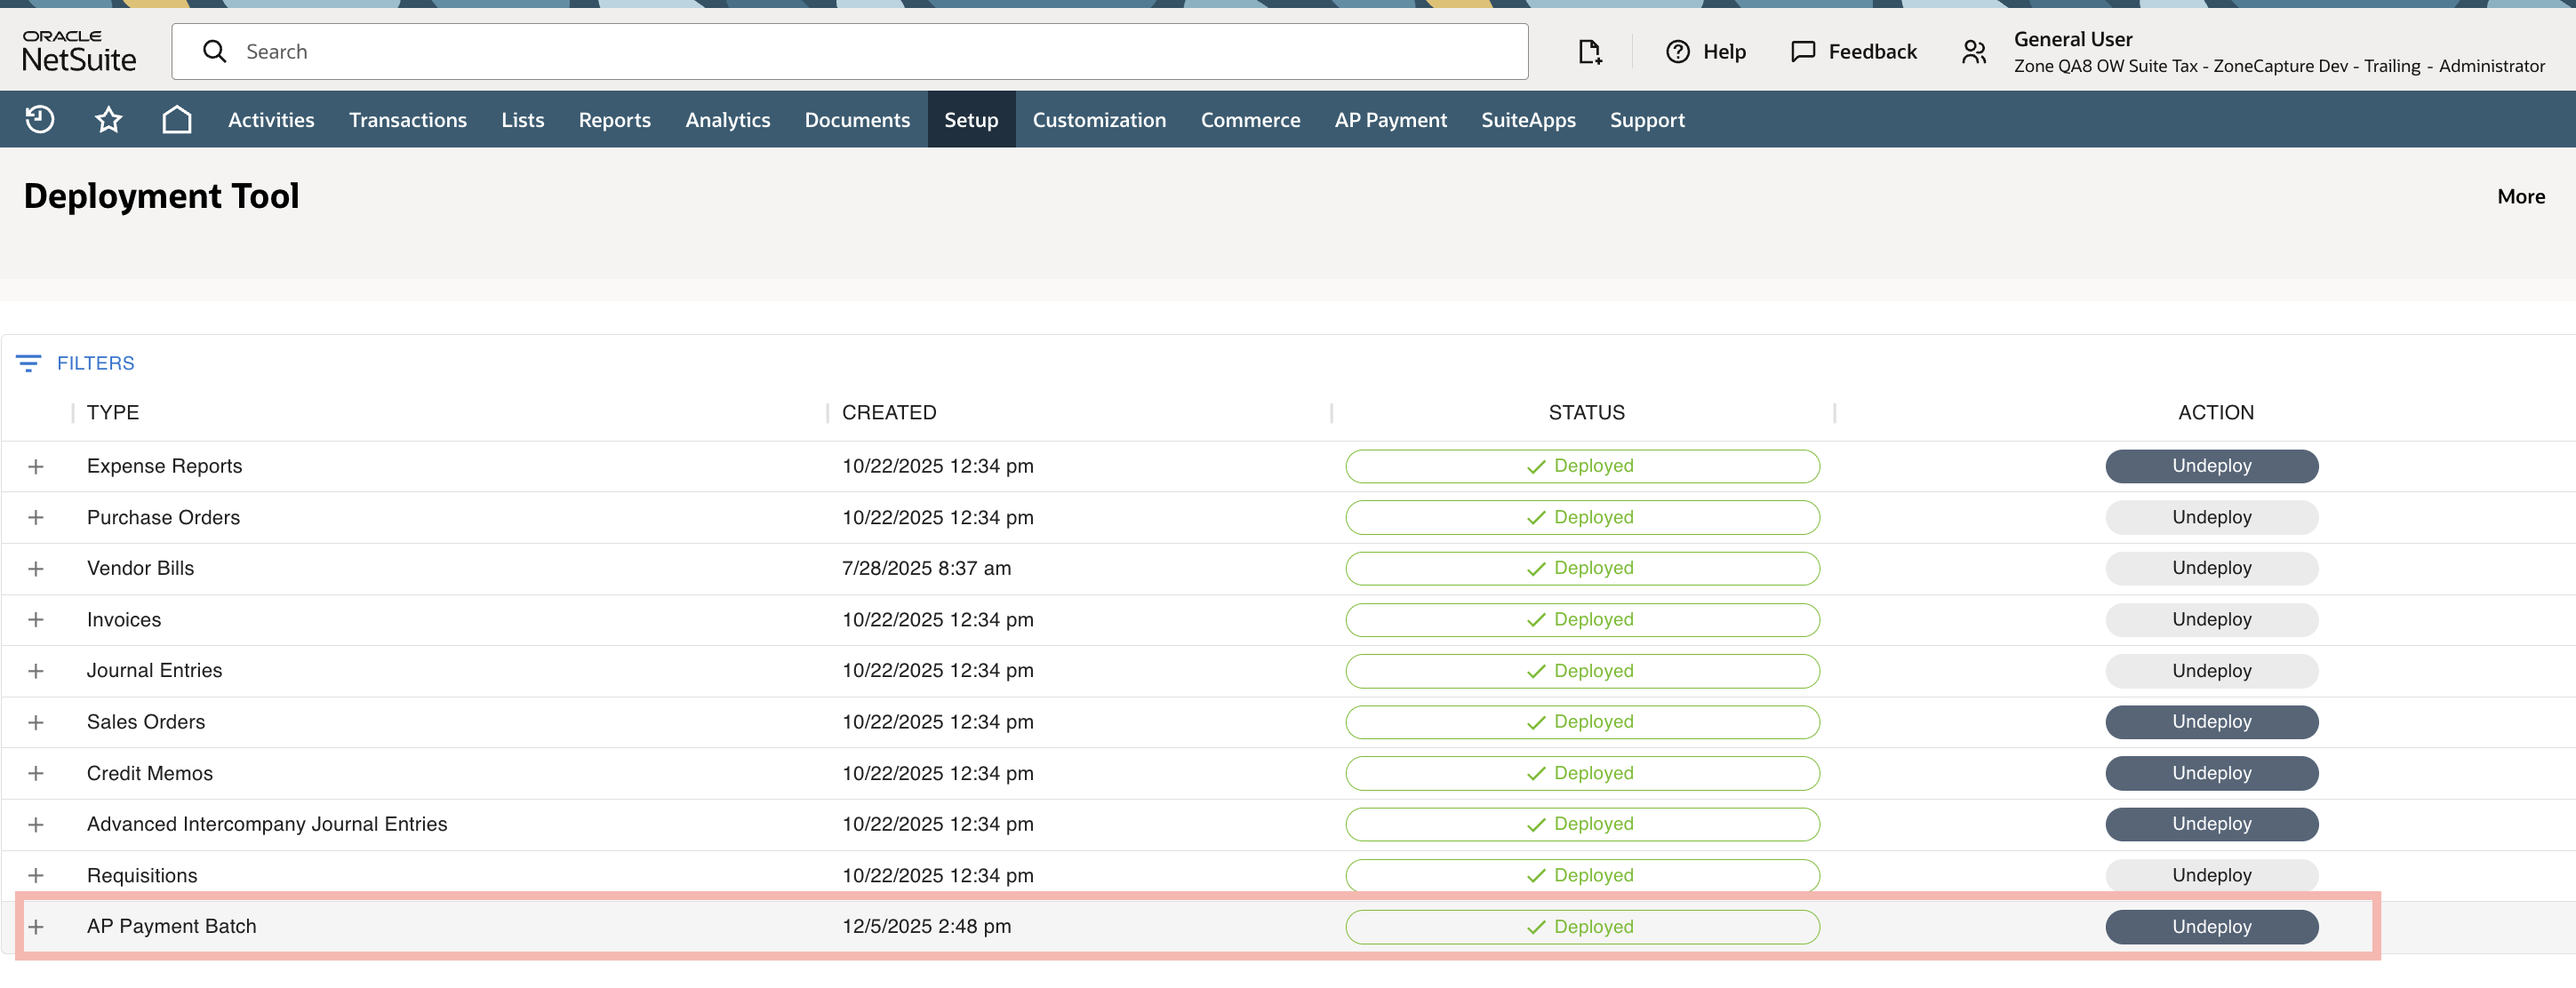Click the ACTION column header
Screen dimensions: 2576x988
pyautogui.click(x=2215, y=413)
